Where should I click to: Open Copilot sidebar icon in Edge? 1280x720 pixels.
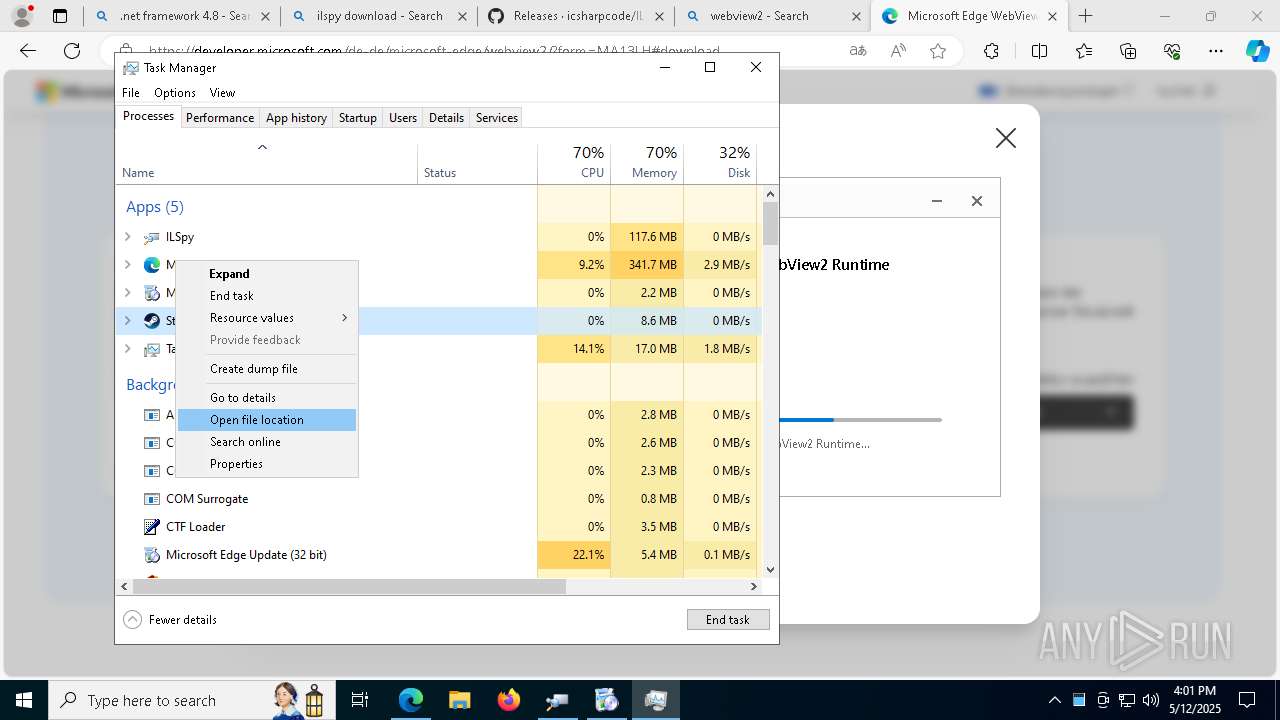pos(1257,51)
